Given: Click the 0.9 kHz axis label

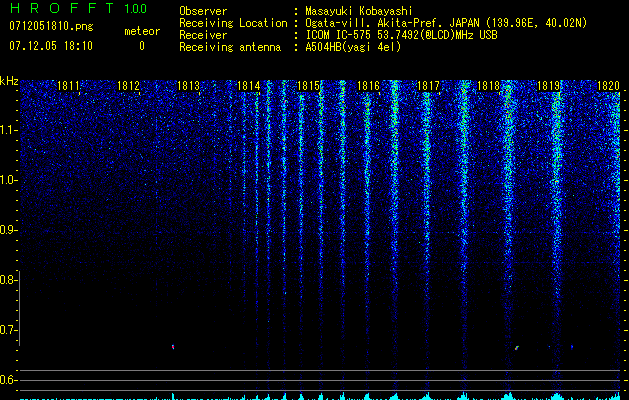Looking at the screenshot, I should pyautogui.click(x=8, y=230).
